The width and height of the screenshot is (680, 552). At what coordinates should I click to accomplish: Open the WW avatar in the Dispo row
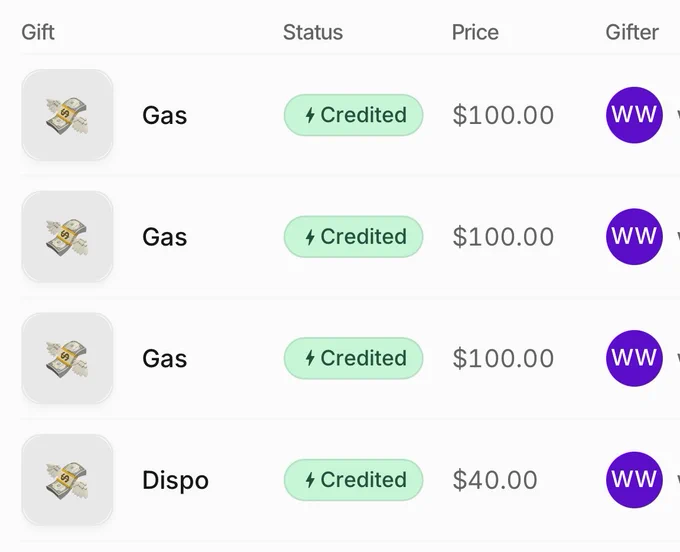tap(634, 480)
